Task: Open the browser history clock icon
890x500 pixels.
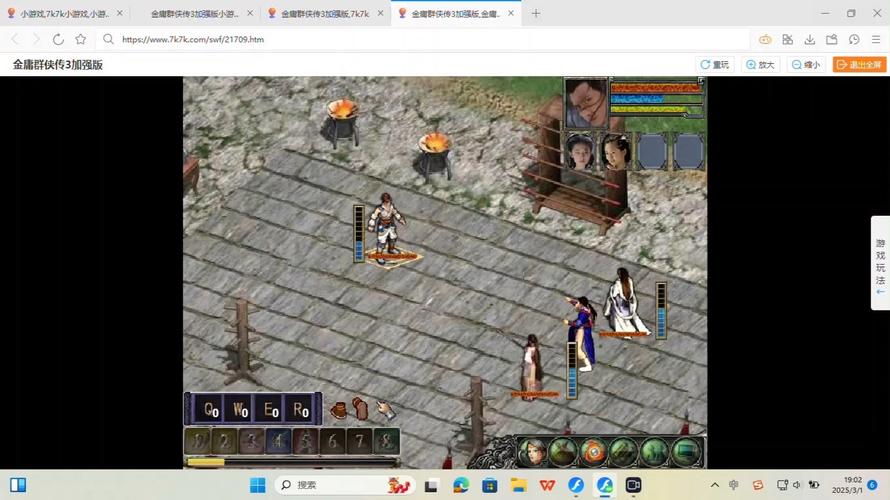Action: coord(854,39)
